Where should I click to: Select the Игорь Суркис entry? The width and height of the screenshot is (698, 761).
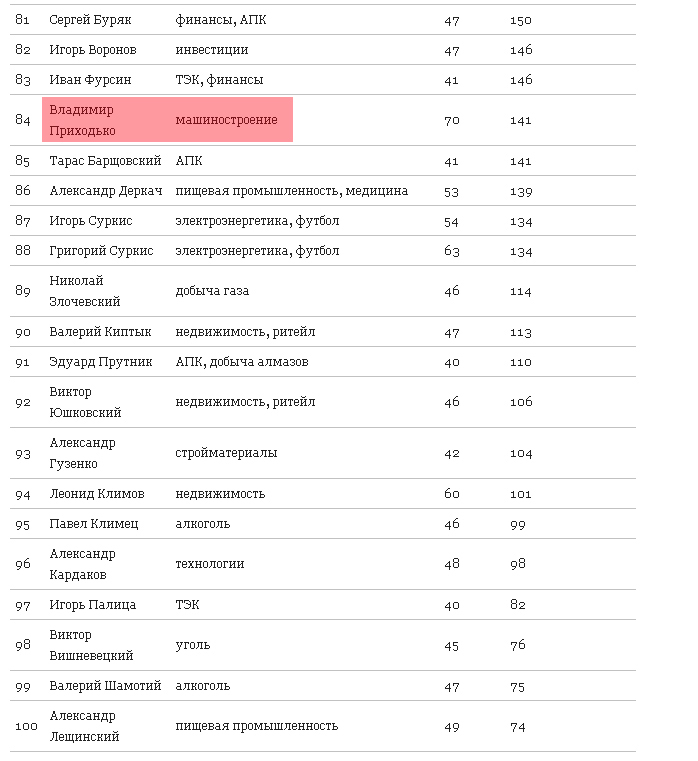(91, 221)
